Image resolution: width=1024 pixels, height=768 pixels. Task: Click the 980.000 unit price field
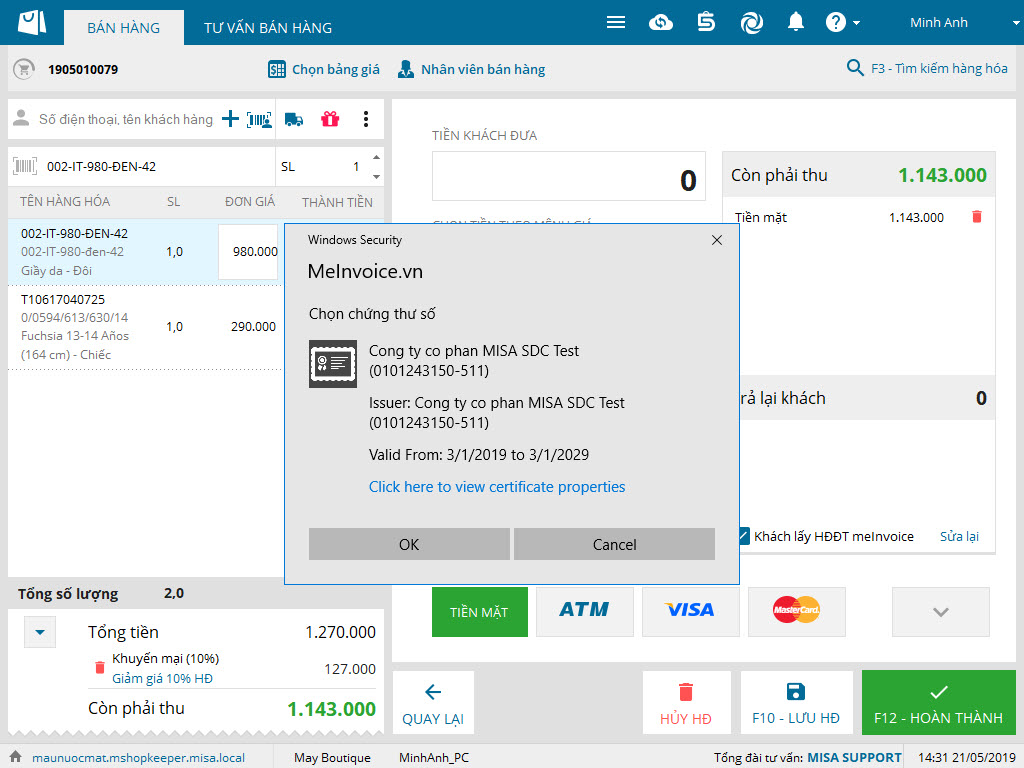249,251
